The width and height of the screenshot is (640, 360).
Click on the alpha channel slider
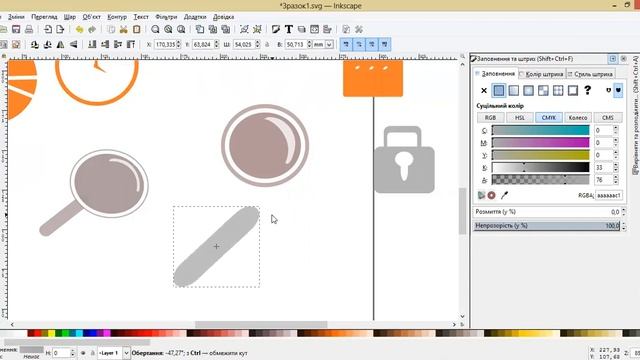[540, 180]
